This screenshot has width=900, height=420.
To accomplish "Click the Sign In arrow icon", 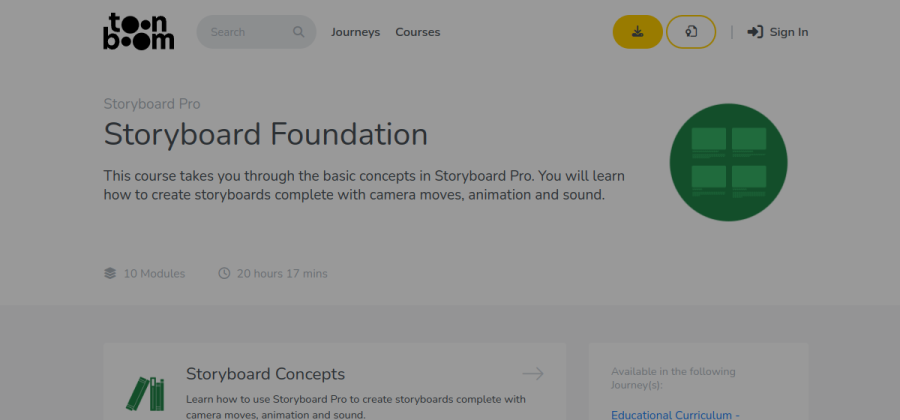I will tap(755, 32).
